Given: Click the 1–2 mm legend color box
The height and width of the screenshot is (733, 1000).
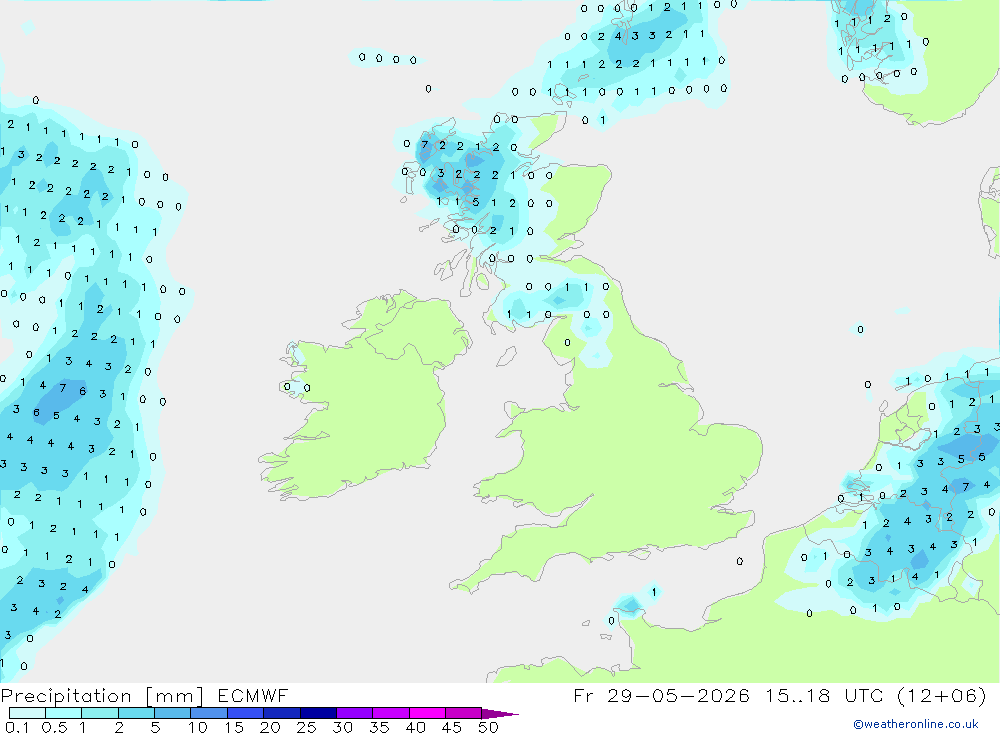Looking at the screenshot, I should coord(100,713).
